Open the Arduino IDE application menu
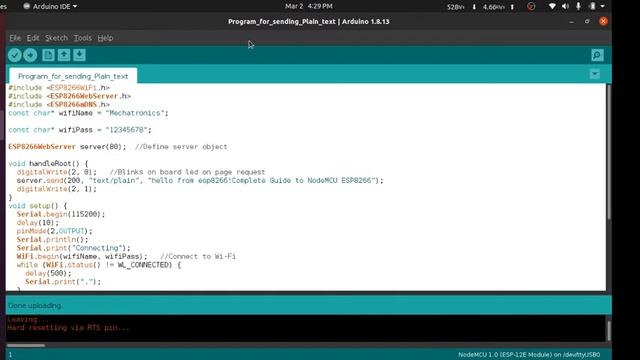 50,6
